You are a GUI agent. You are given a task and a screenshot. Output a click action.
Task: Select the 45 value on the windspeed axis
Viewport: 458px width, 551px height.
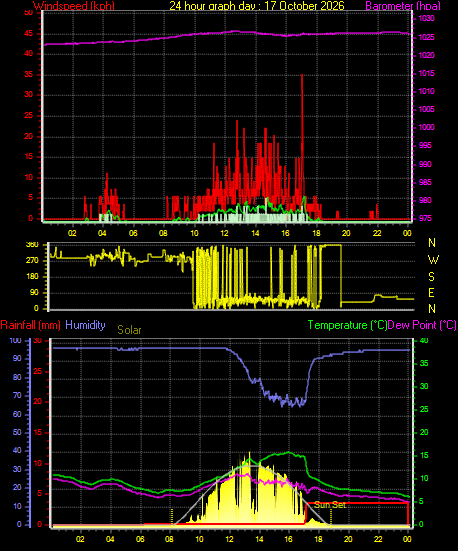point(28,34)
